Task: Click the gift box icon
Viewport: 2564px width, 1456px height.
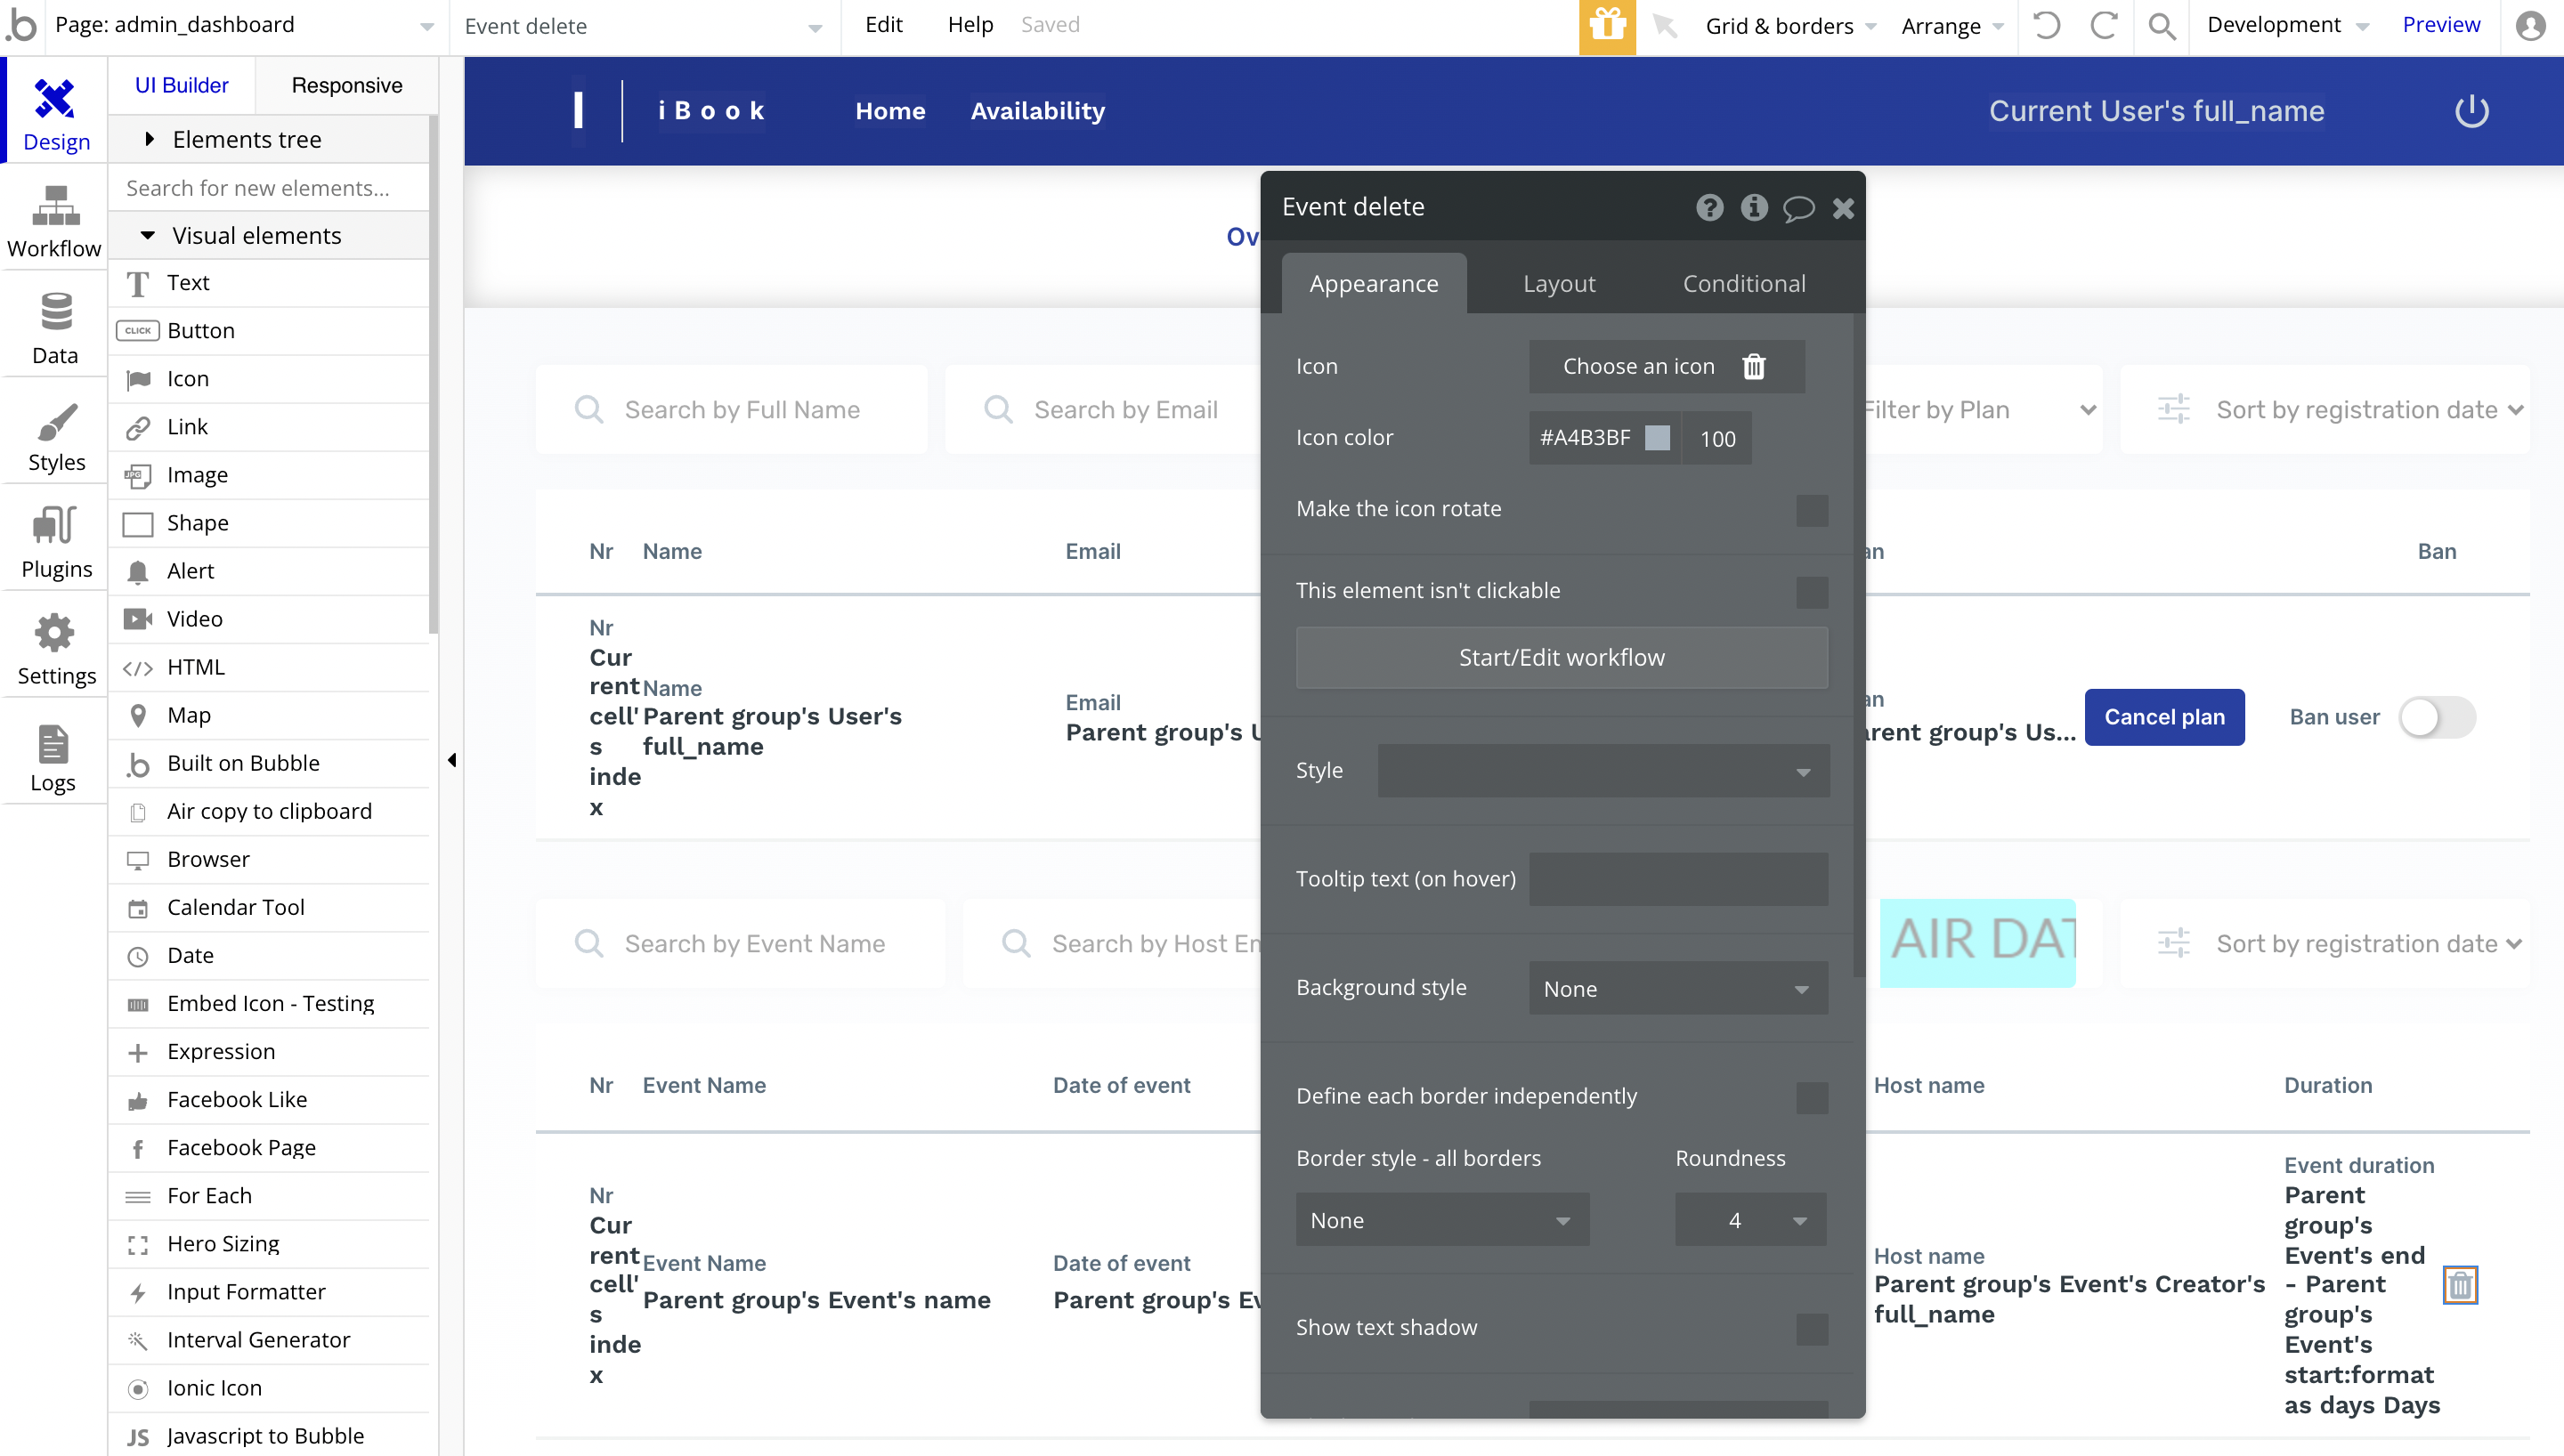Action: (1607, 26)
